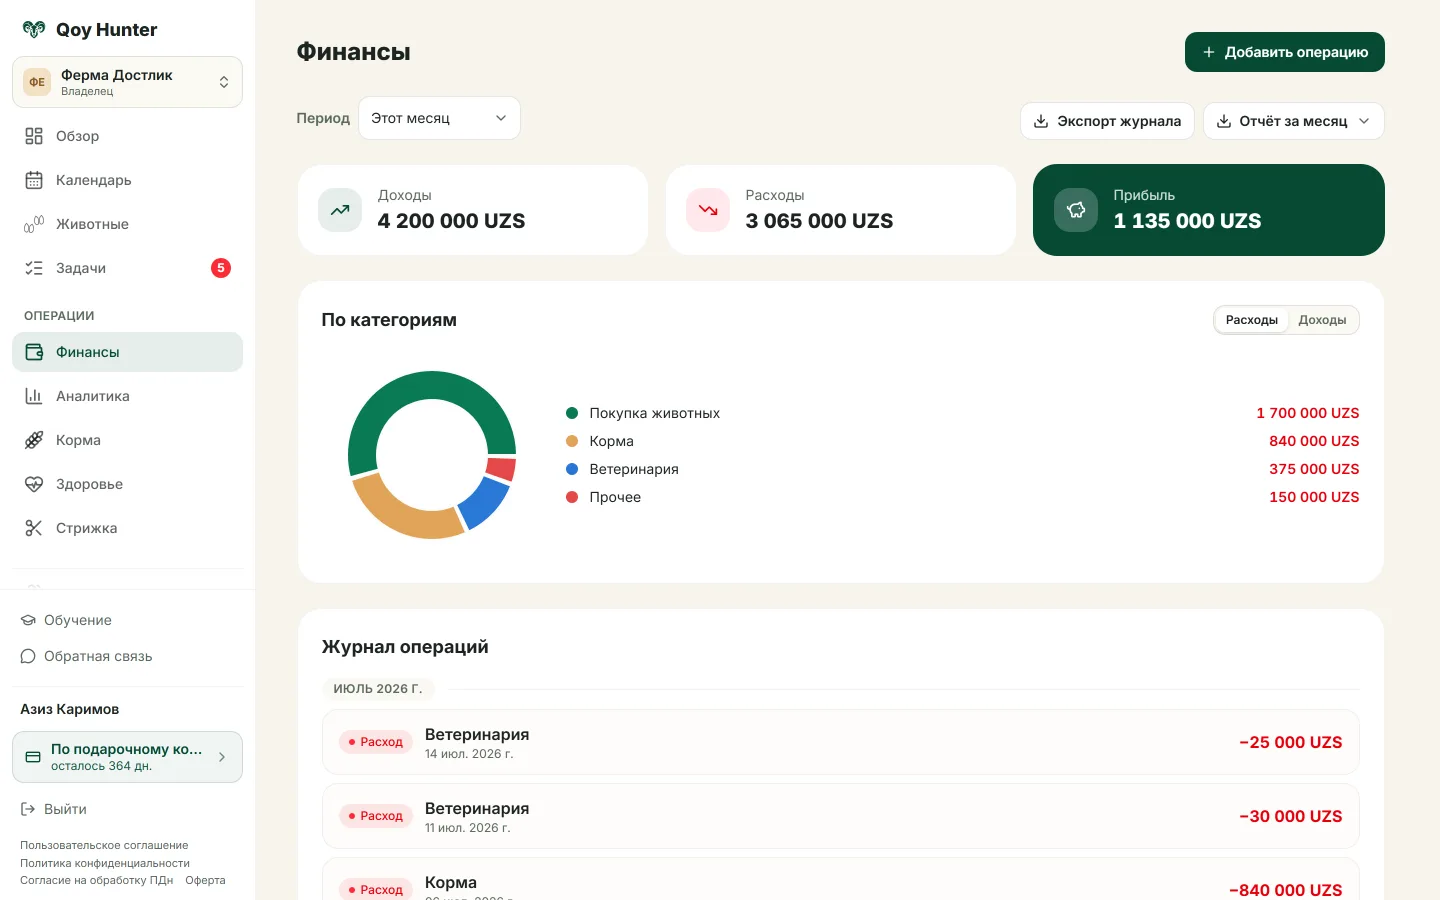Click the Добавить операцию button
1440x900 pixels.
1285,52
